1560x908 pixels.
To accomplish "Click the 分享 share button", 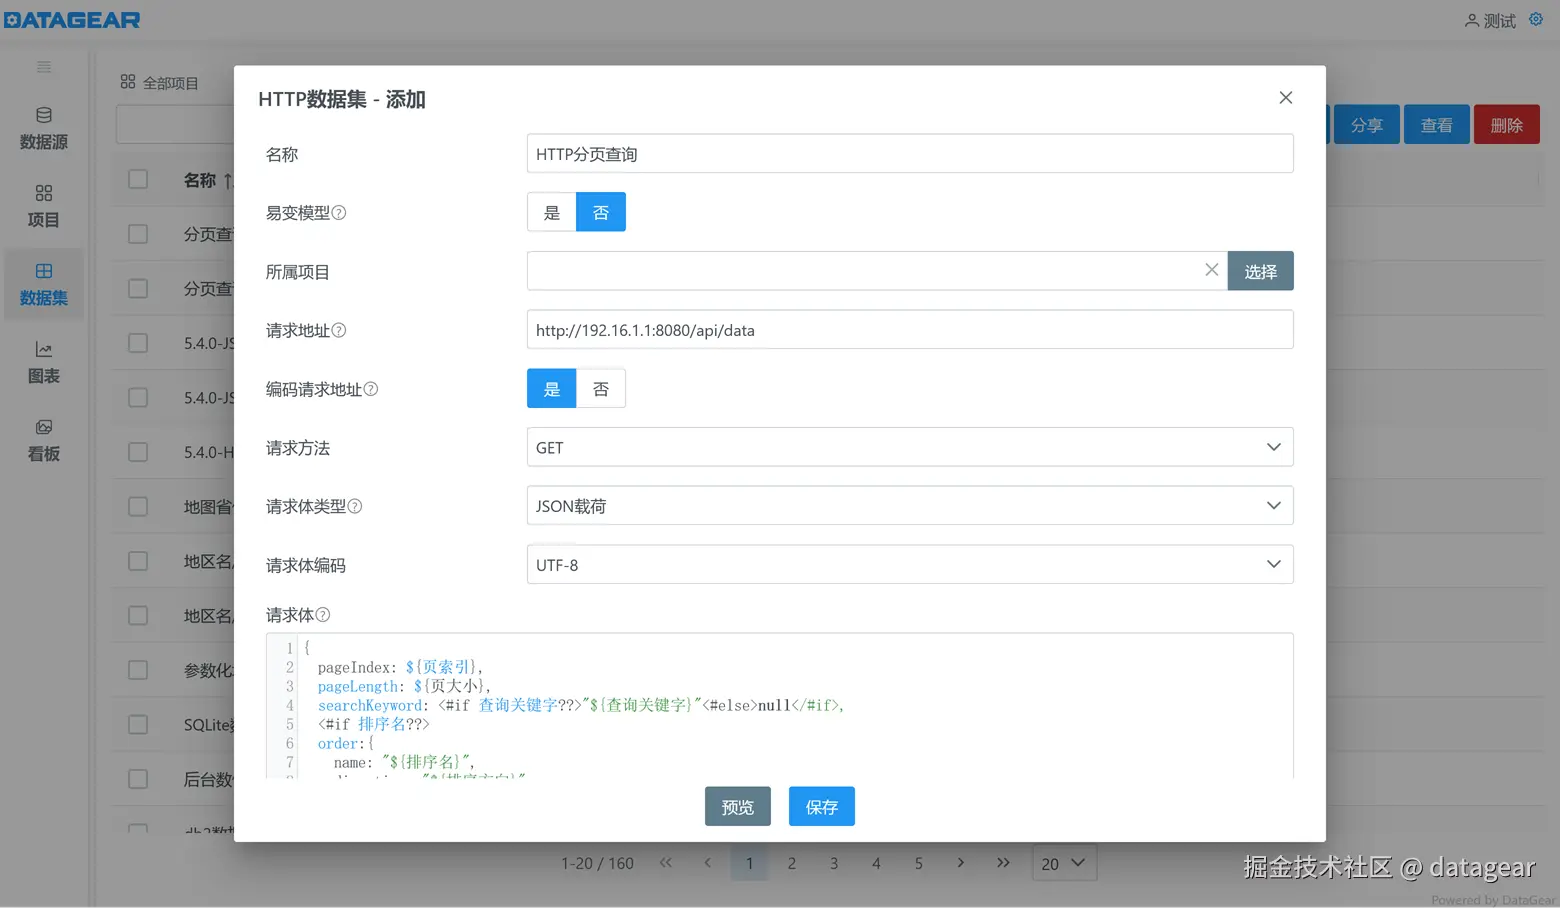I will 1367,125.
